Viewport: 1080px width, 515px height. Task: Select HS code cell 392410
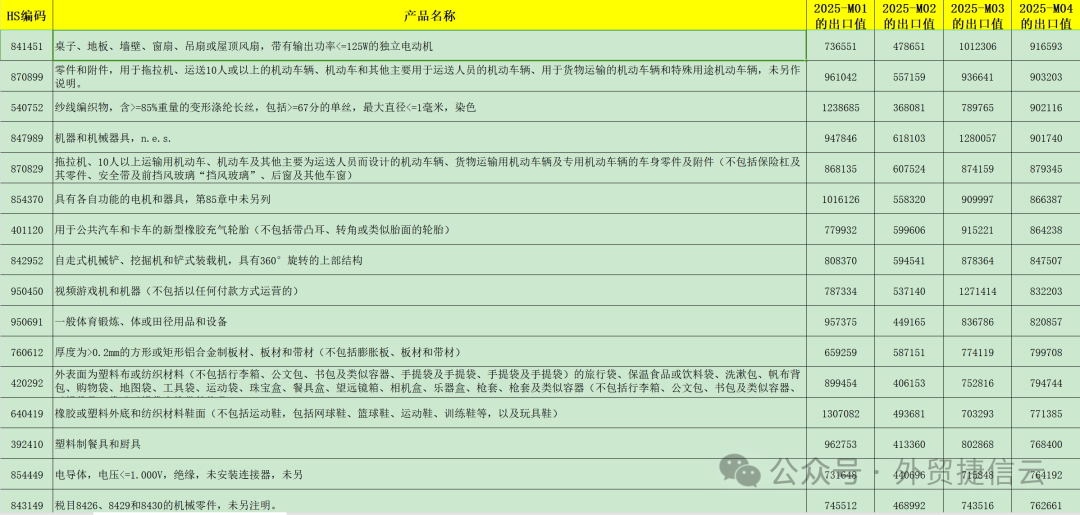point(26,443)
